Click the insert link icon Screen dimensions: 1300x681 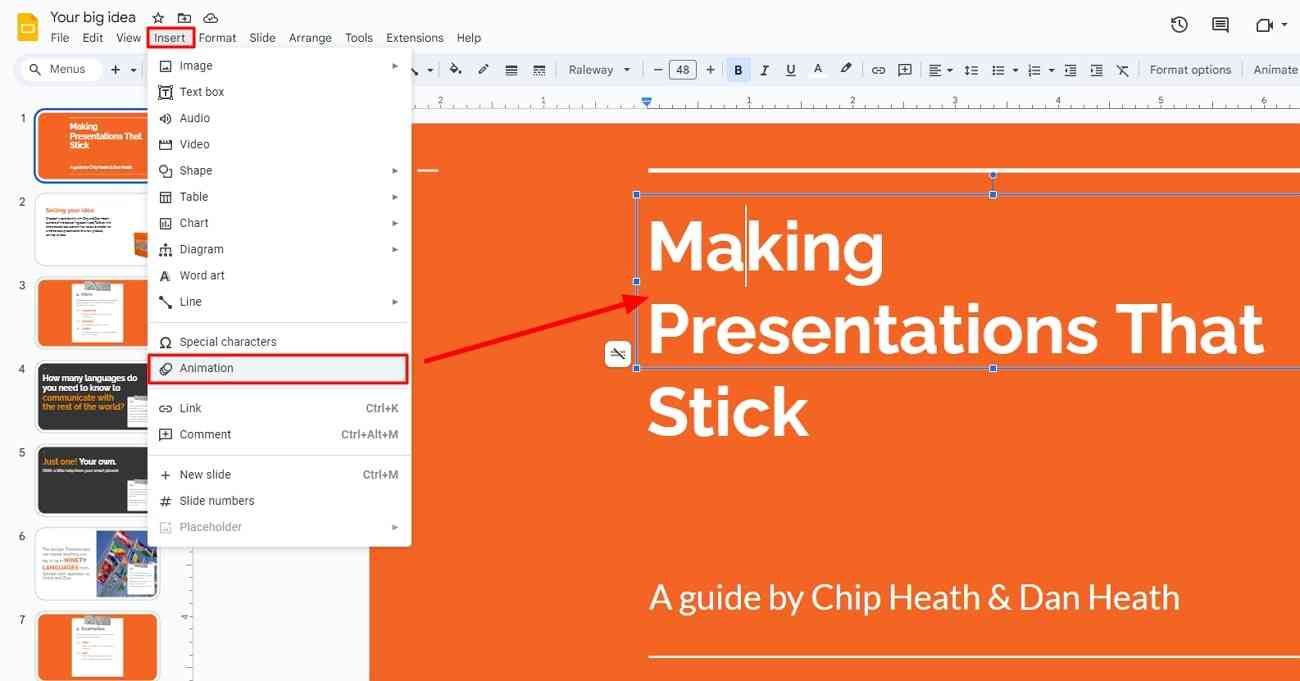pyautogui.click(x=878, y=70)
